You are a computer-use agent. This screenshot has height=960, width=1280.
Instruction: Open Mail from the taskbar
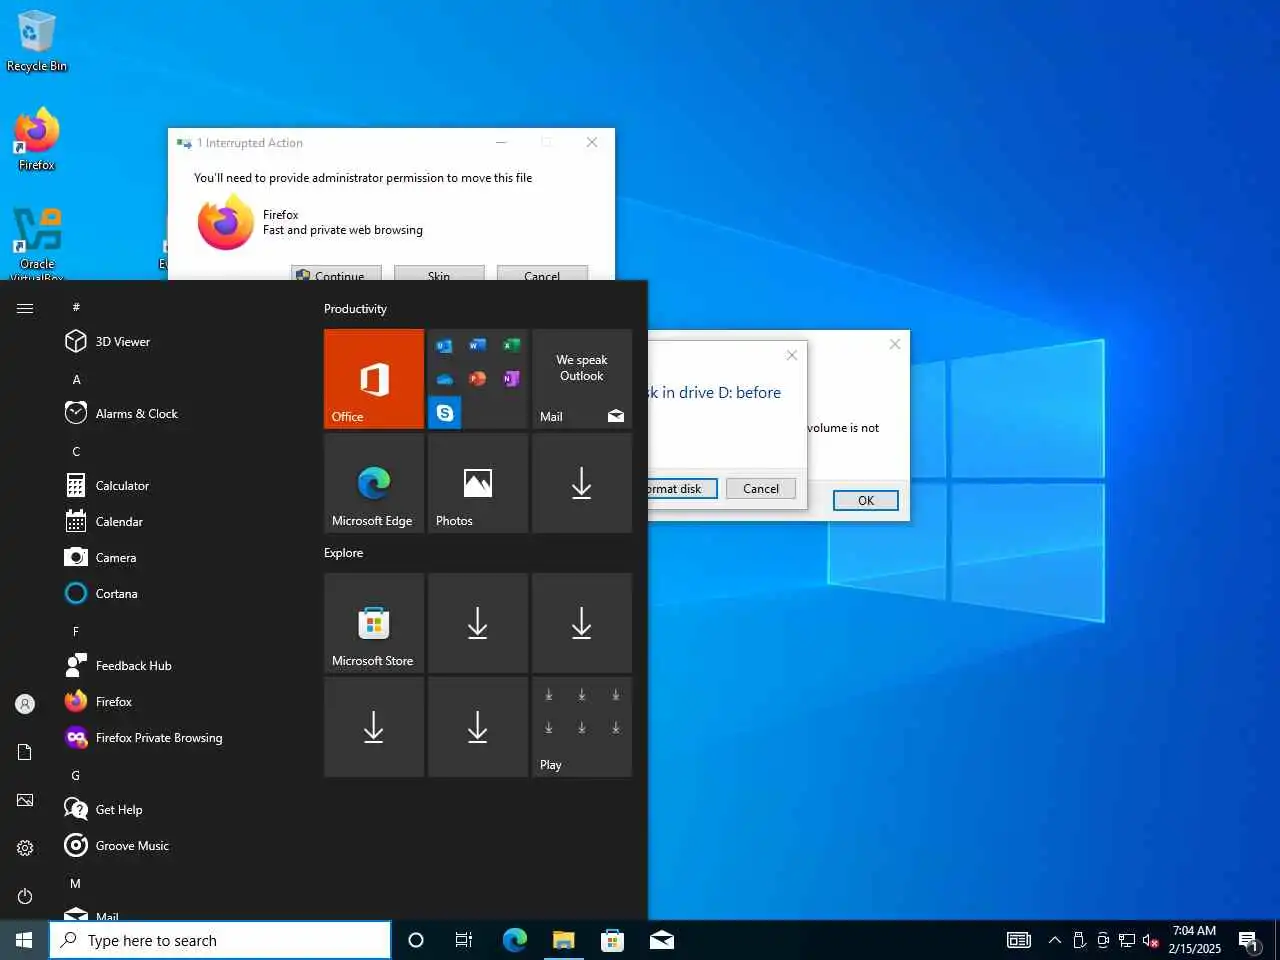661,940
